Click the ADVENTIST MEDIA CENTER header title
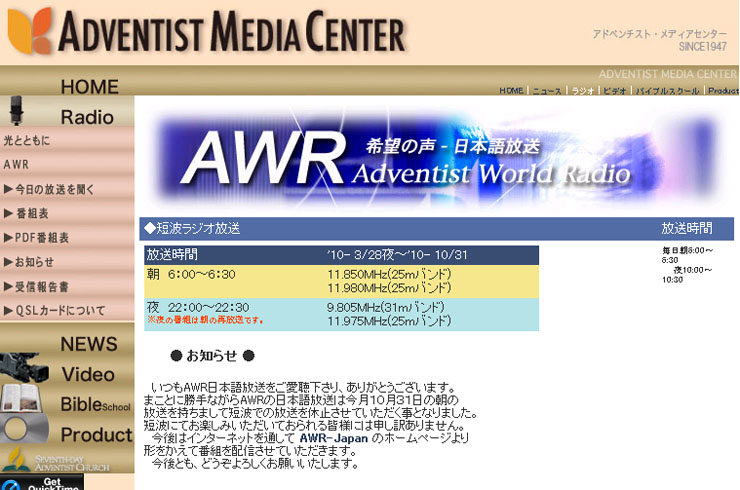This screenshot has height=490, width=740. tap(232, 31)
